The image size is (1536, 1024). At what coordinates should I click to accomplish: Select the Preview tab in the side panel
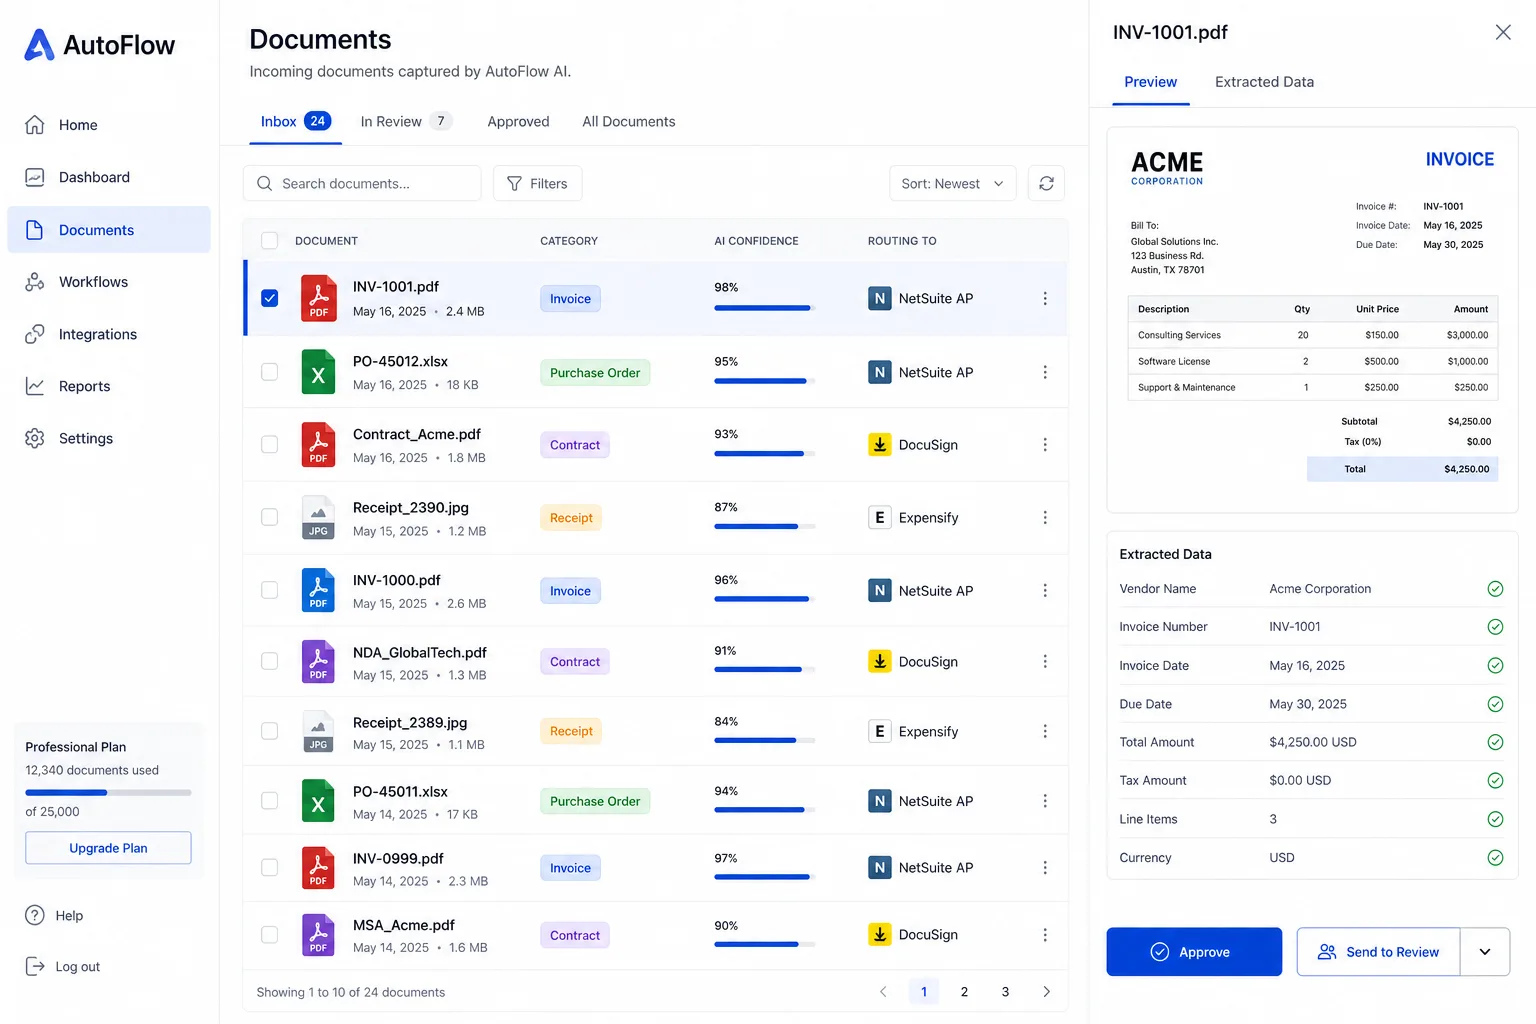click(1151, 82)
